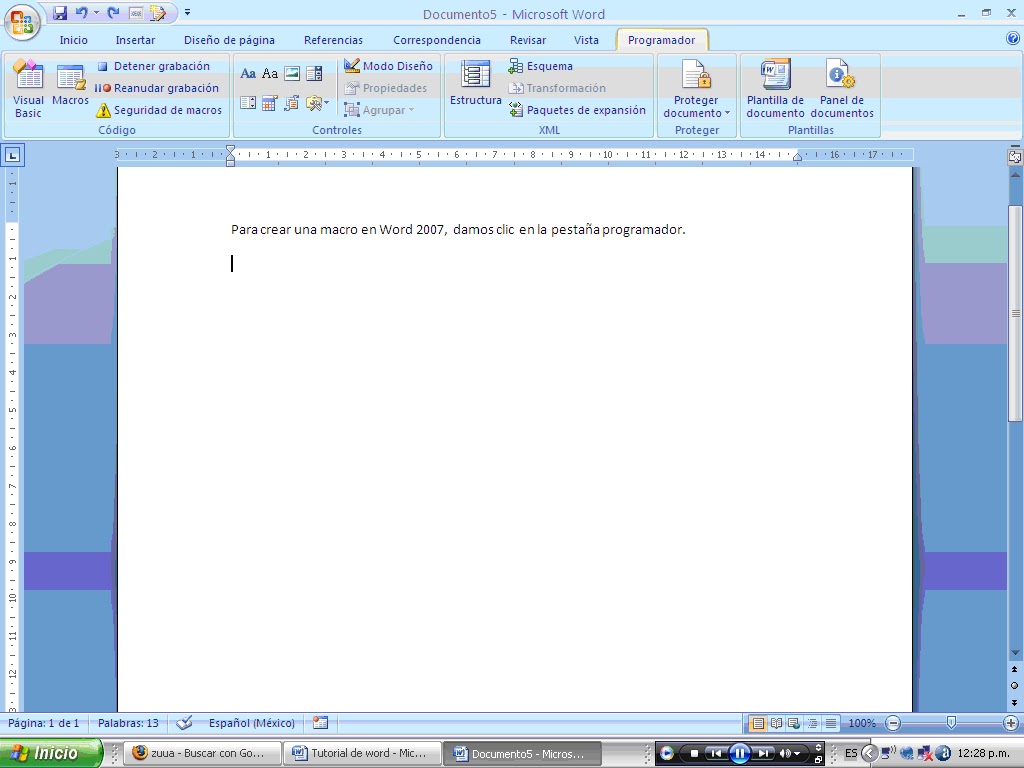Switch to the Revisar tab
This screenshot has height=768, width=1024.
(x=527, y=40)
